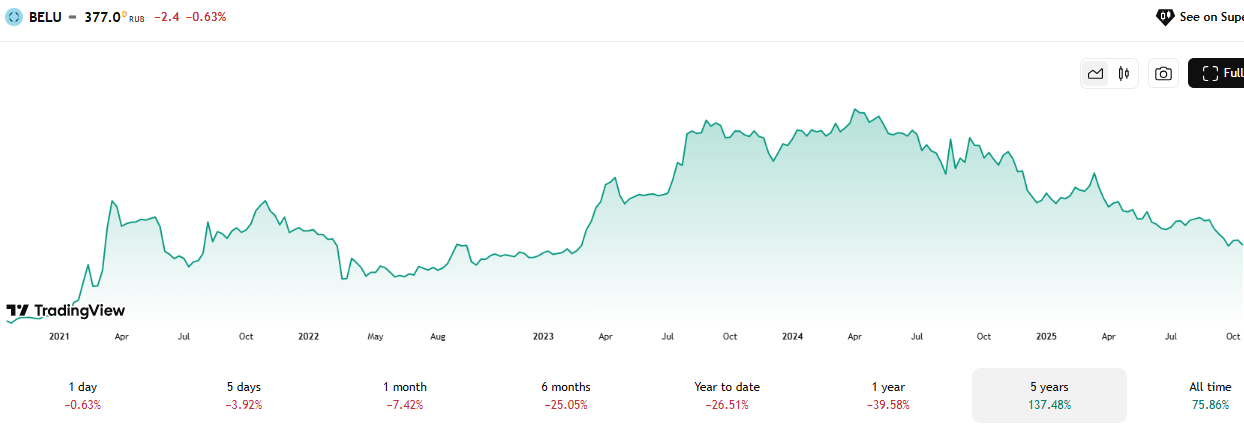Viewport: 1244px width, 424px height.
Task: Click the delayed data 'D' indicator
Action: pos(125,12)
